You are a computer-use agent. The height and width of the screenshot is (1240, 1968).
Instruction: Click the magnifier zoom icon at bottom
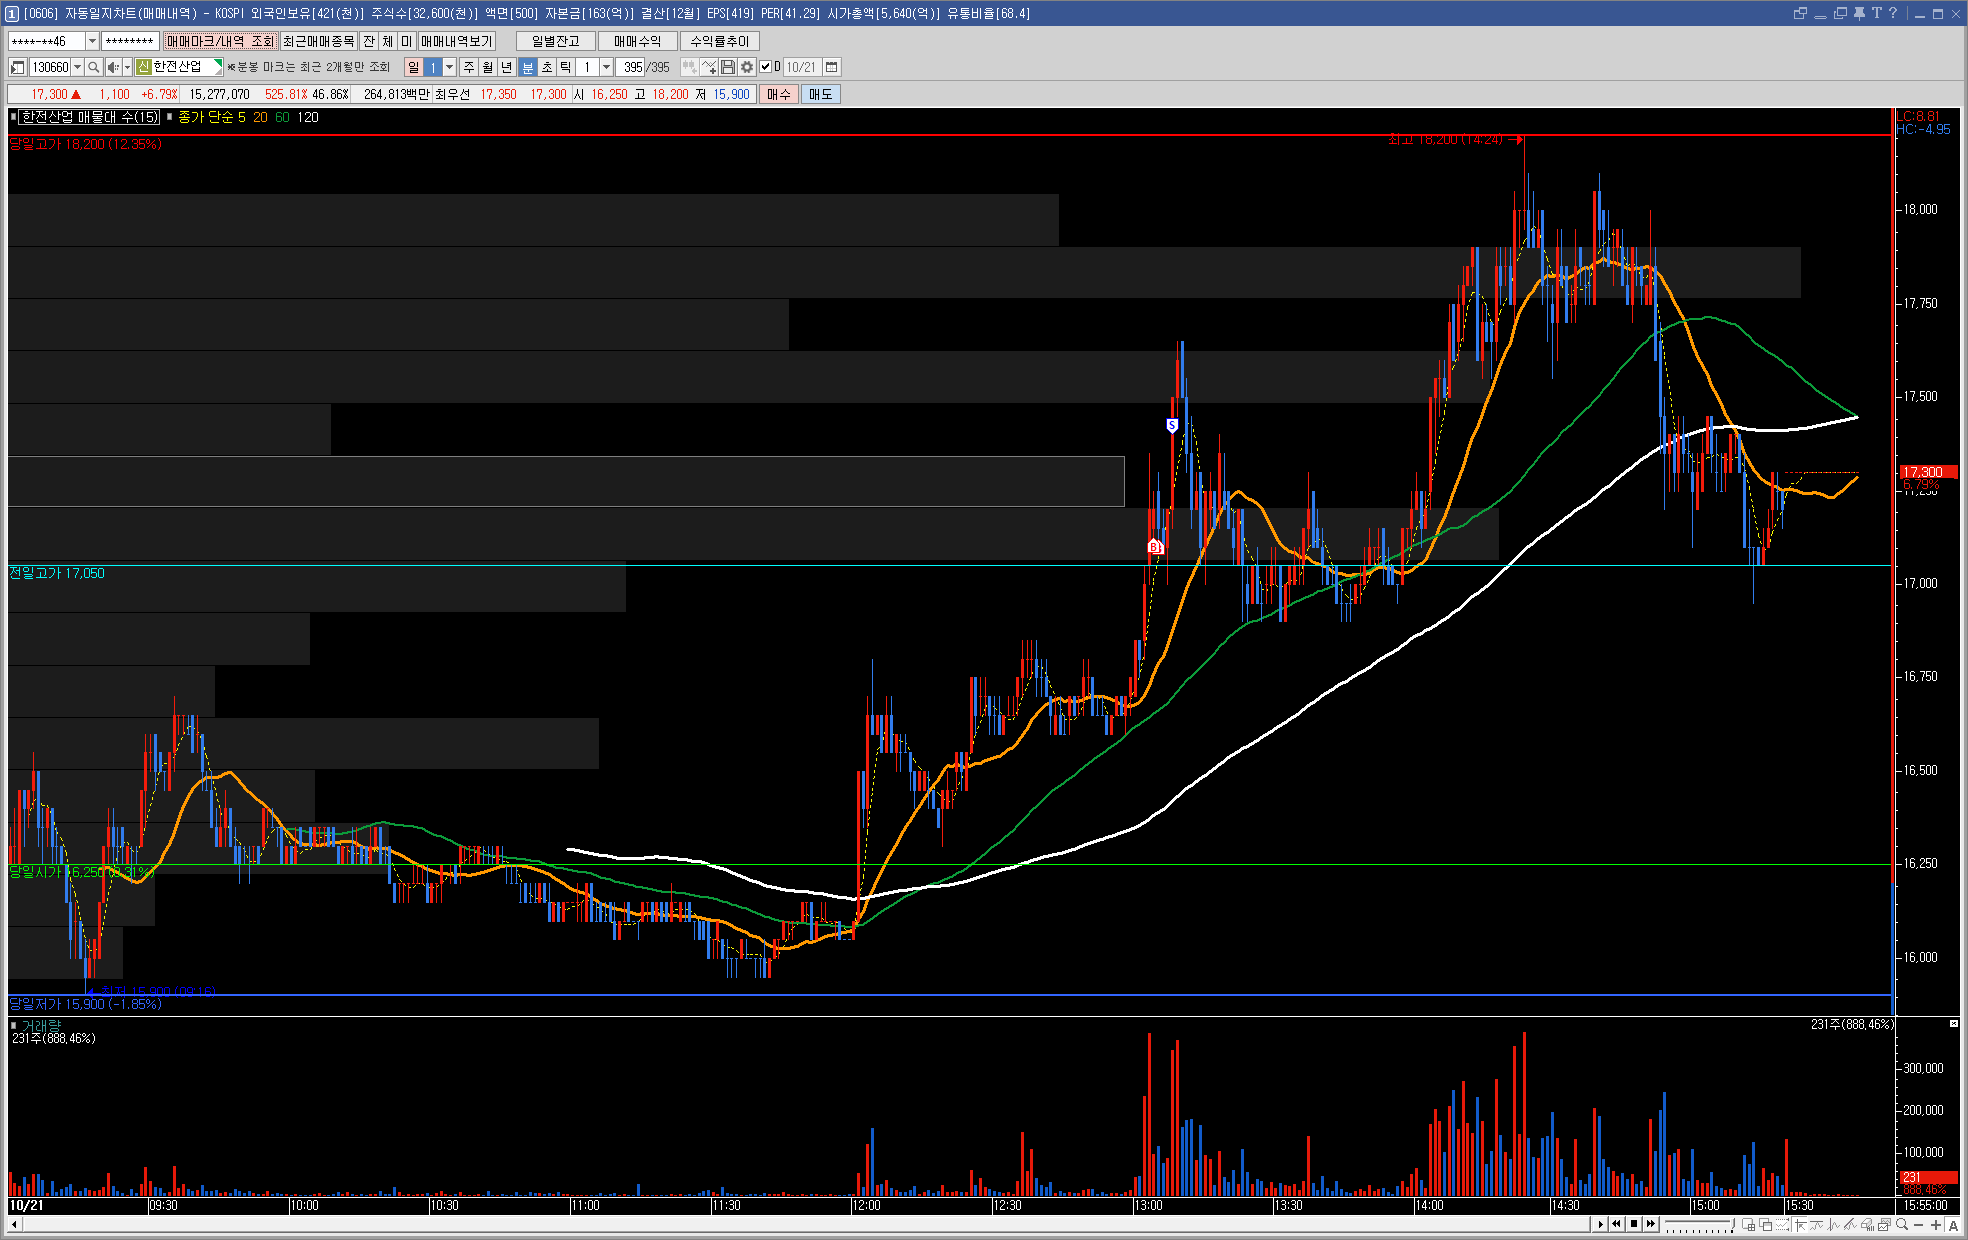[x=1901, y=1225]
